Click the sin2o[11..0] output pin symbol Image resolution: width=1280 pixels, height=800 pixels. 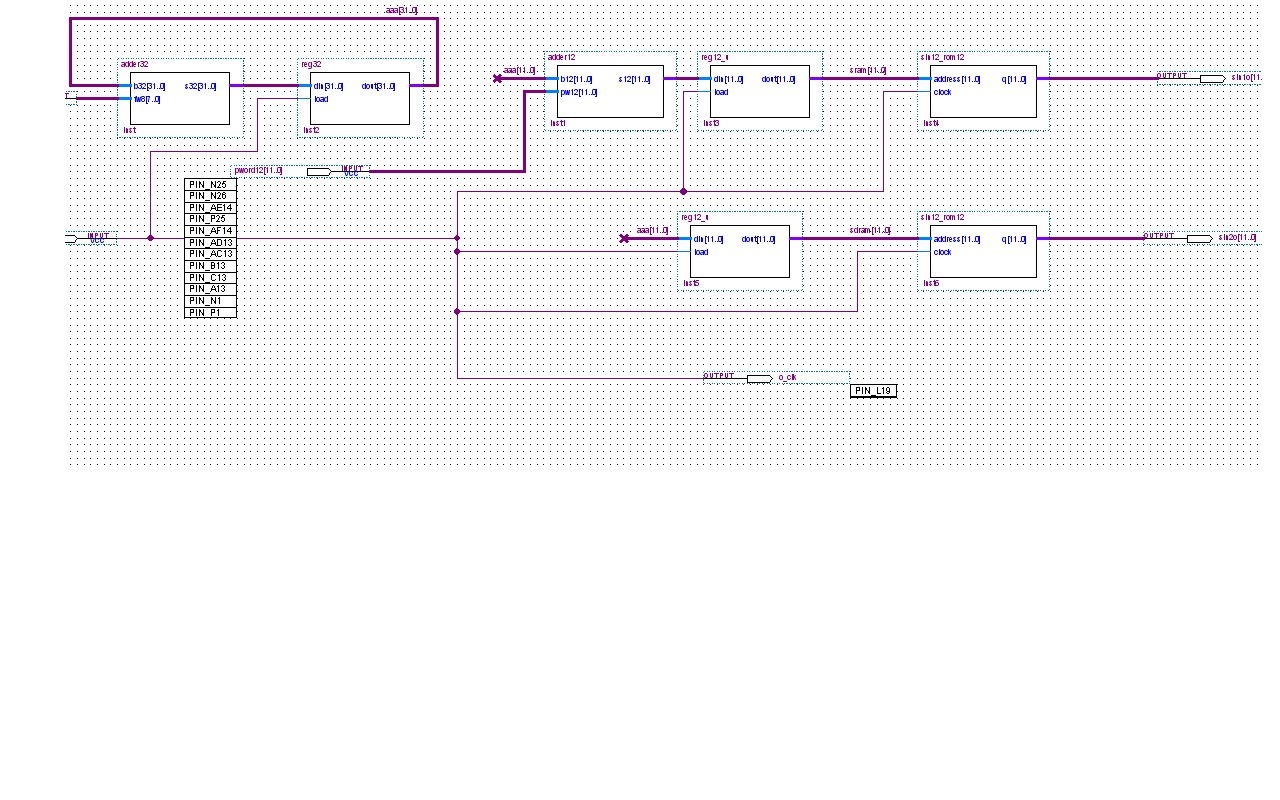click(x=1199, y=238)
